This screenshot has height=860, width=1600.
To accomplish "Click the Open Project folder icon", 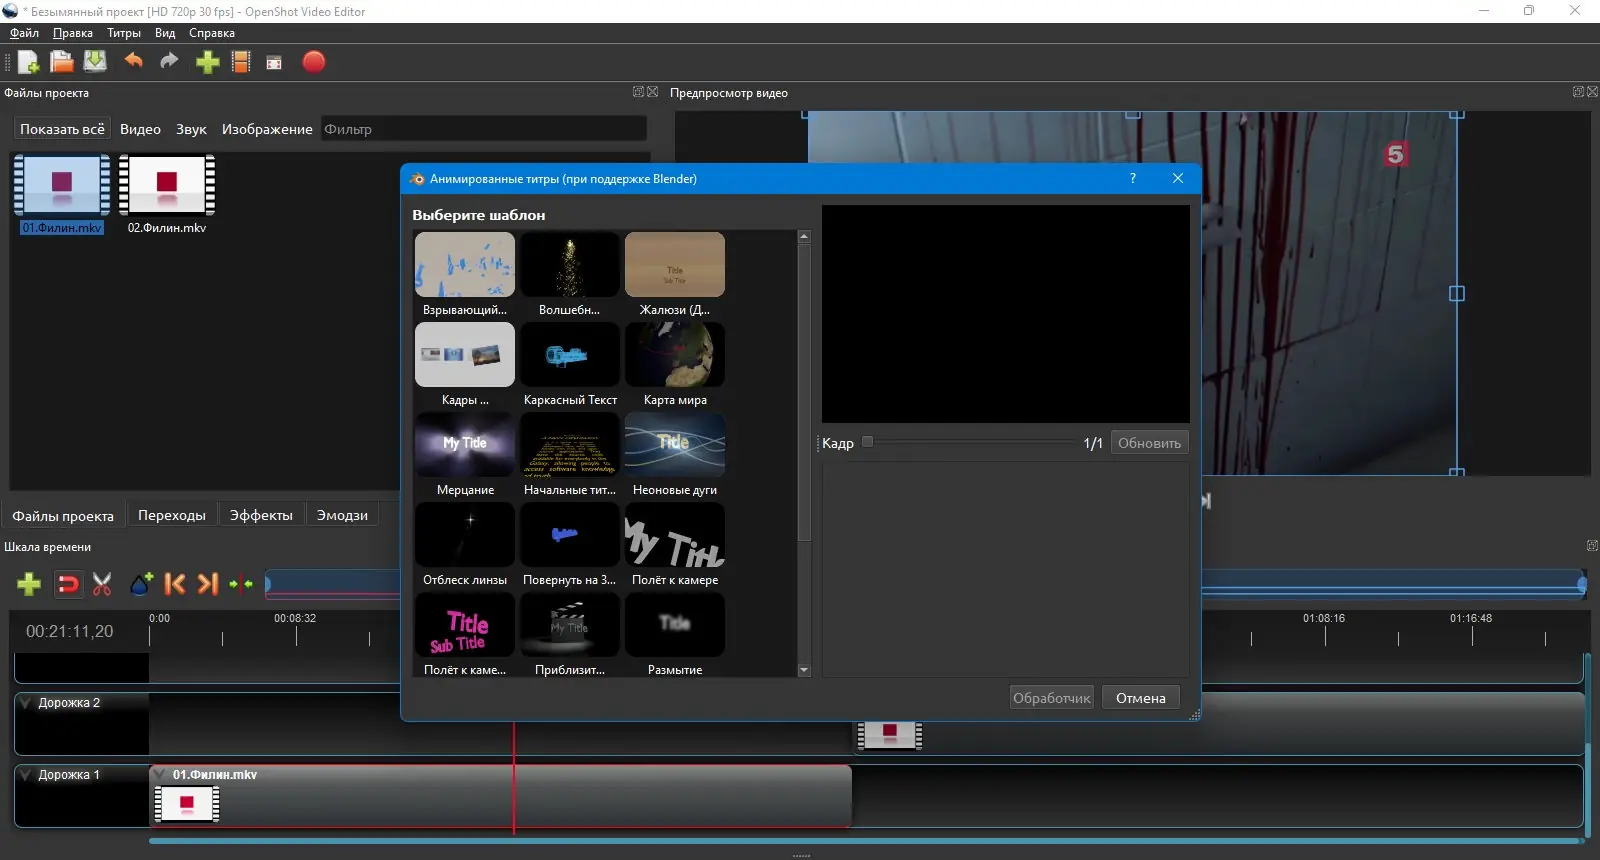I will click(62, 62).
